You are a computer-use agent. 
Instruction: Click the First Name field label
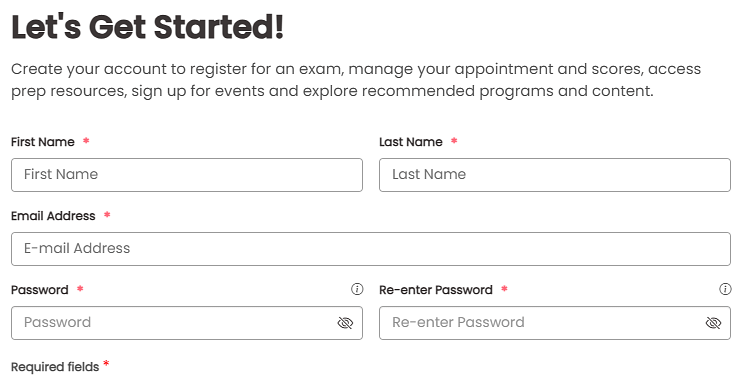[x=43, y=142]
